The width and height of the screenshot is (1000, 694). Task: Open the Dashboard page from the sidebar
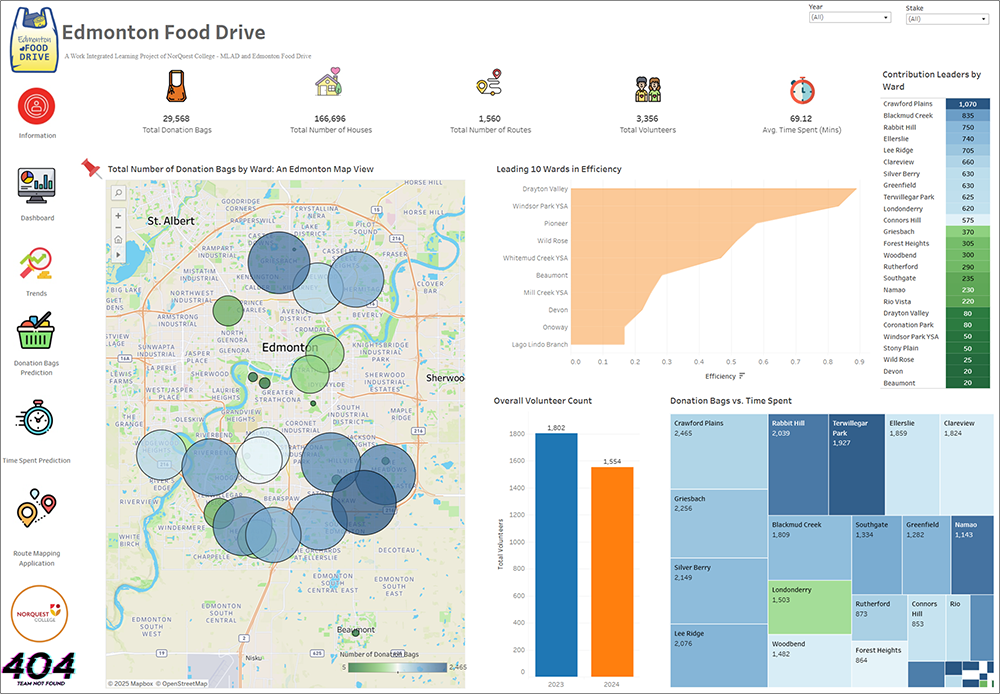pyautogui.click(x=36, y=186)
